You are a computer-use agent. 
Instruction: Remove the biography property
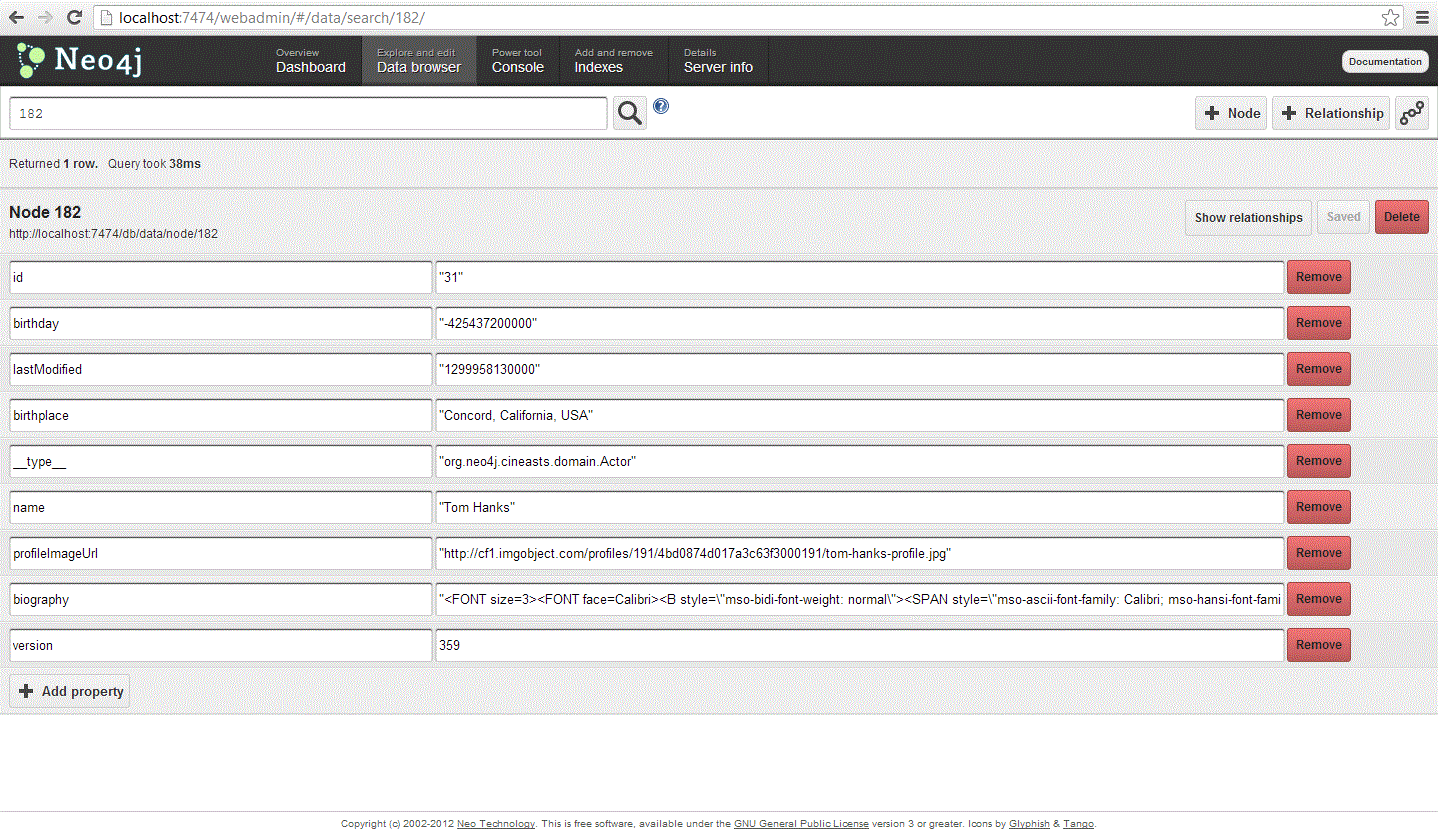pyautogui.click(x=1318, y=599)
